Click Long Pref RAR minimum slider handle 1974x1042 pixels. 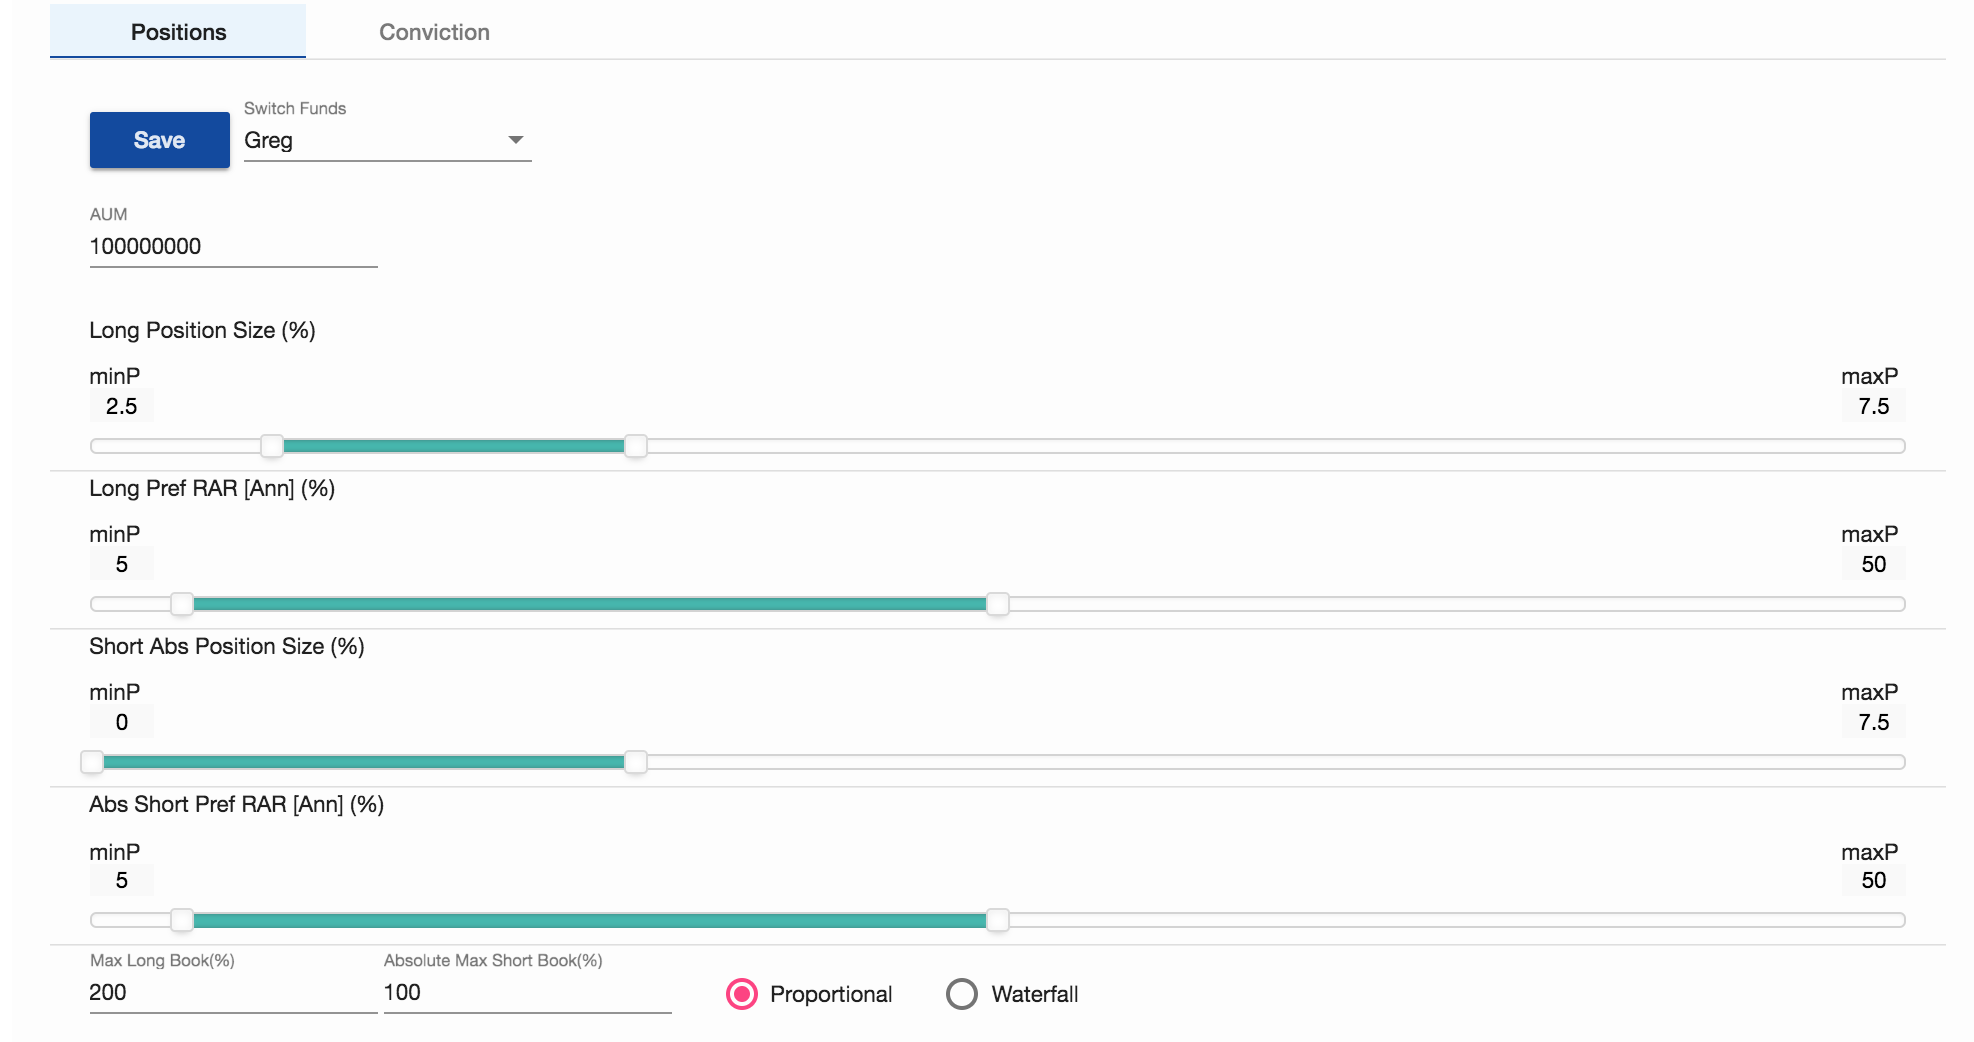pos(182,604)
